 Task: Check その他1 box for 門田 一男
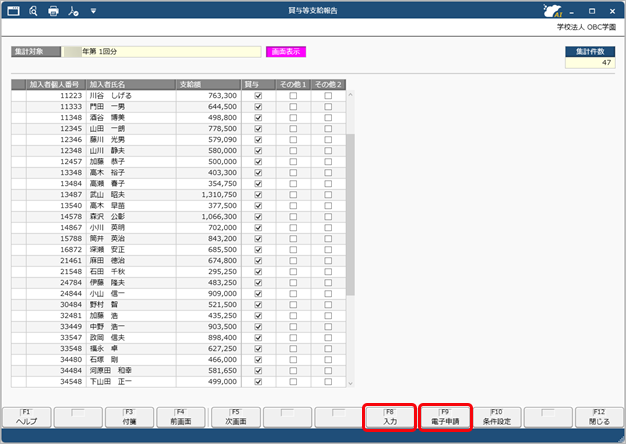pyautogui.click(x=293, y=106)
